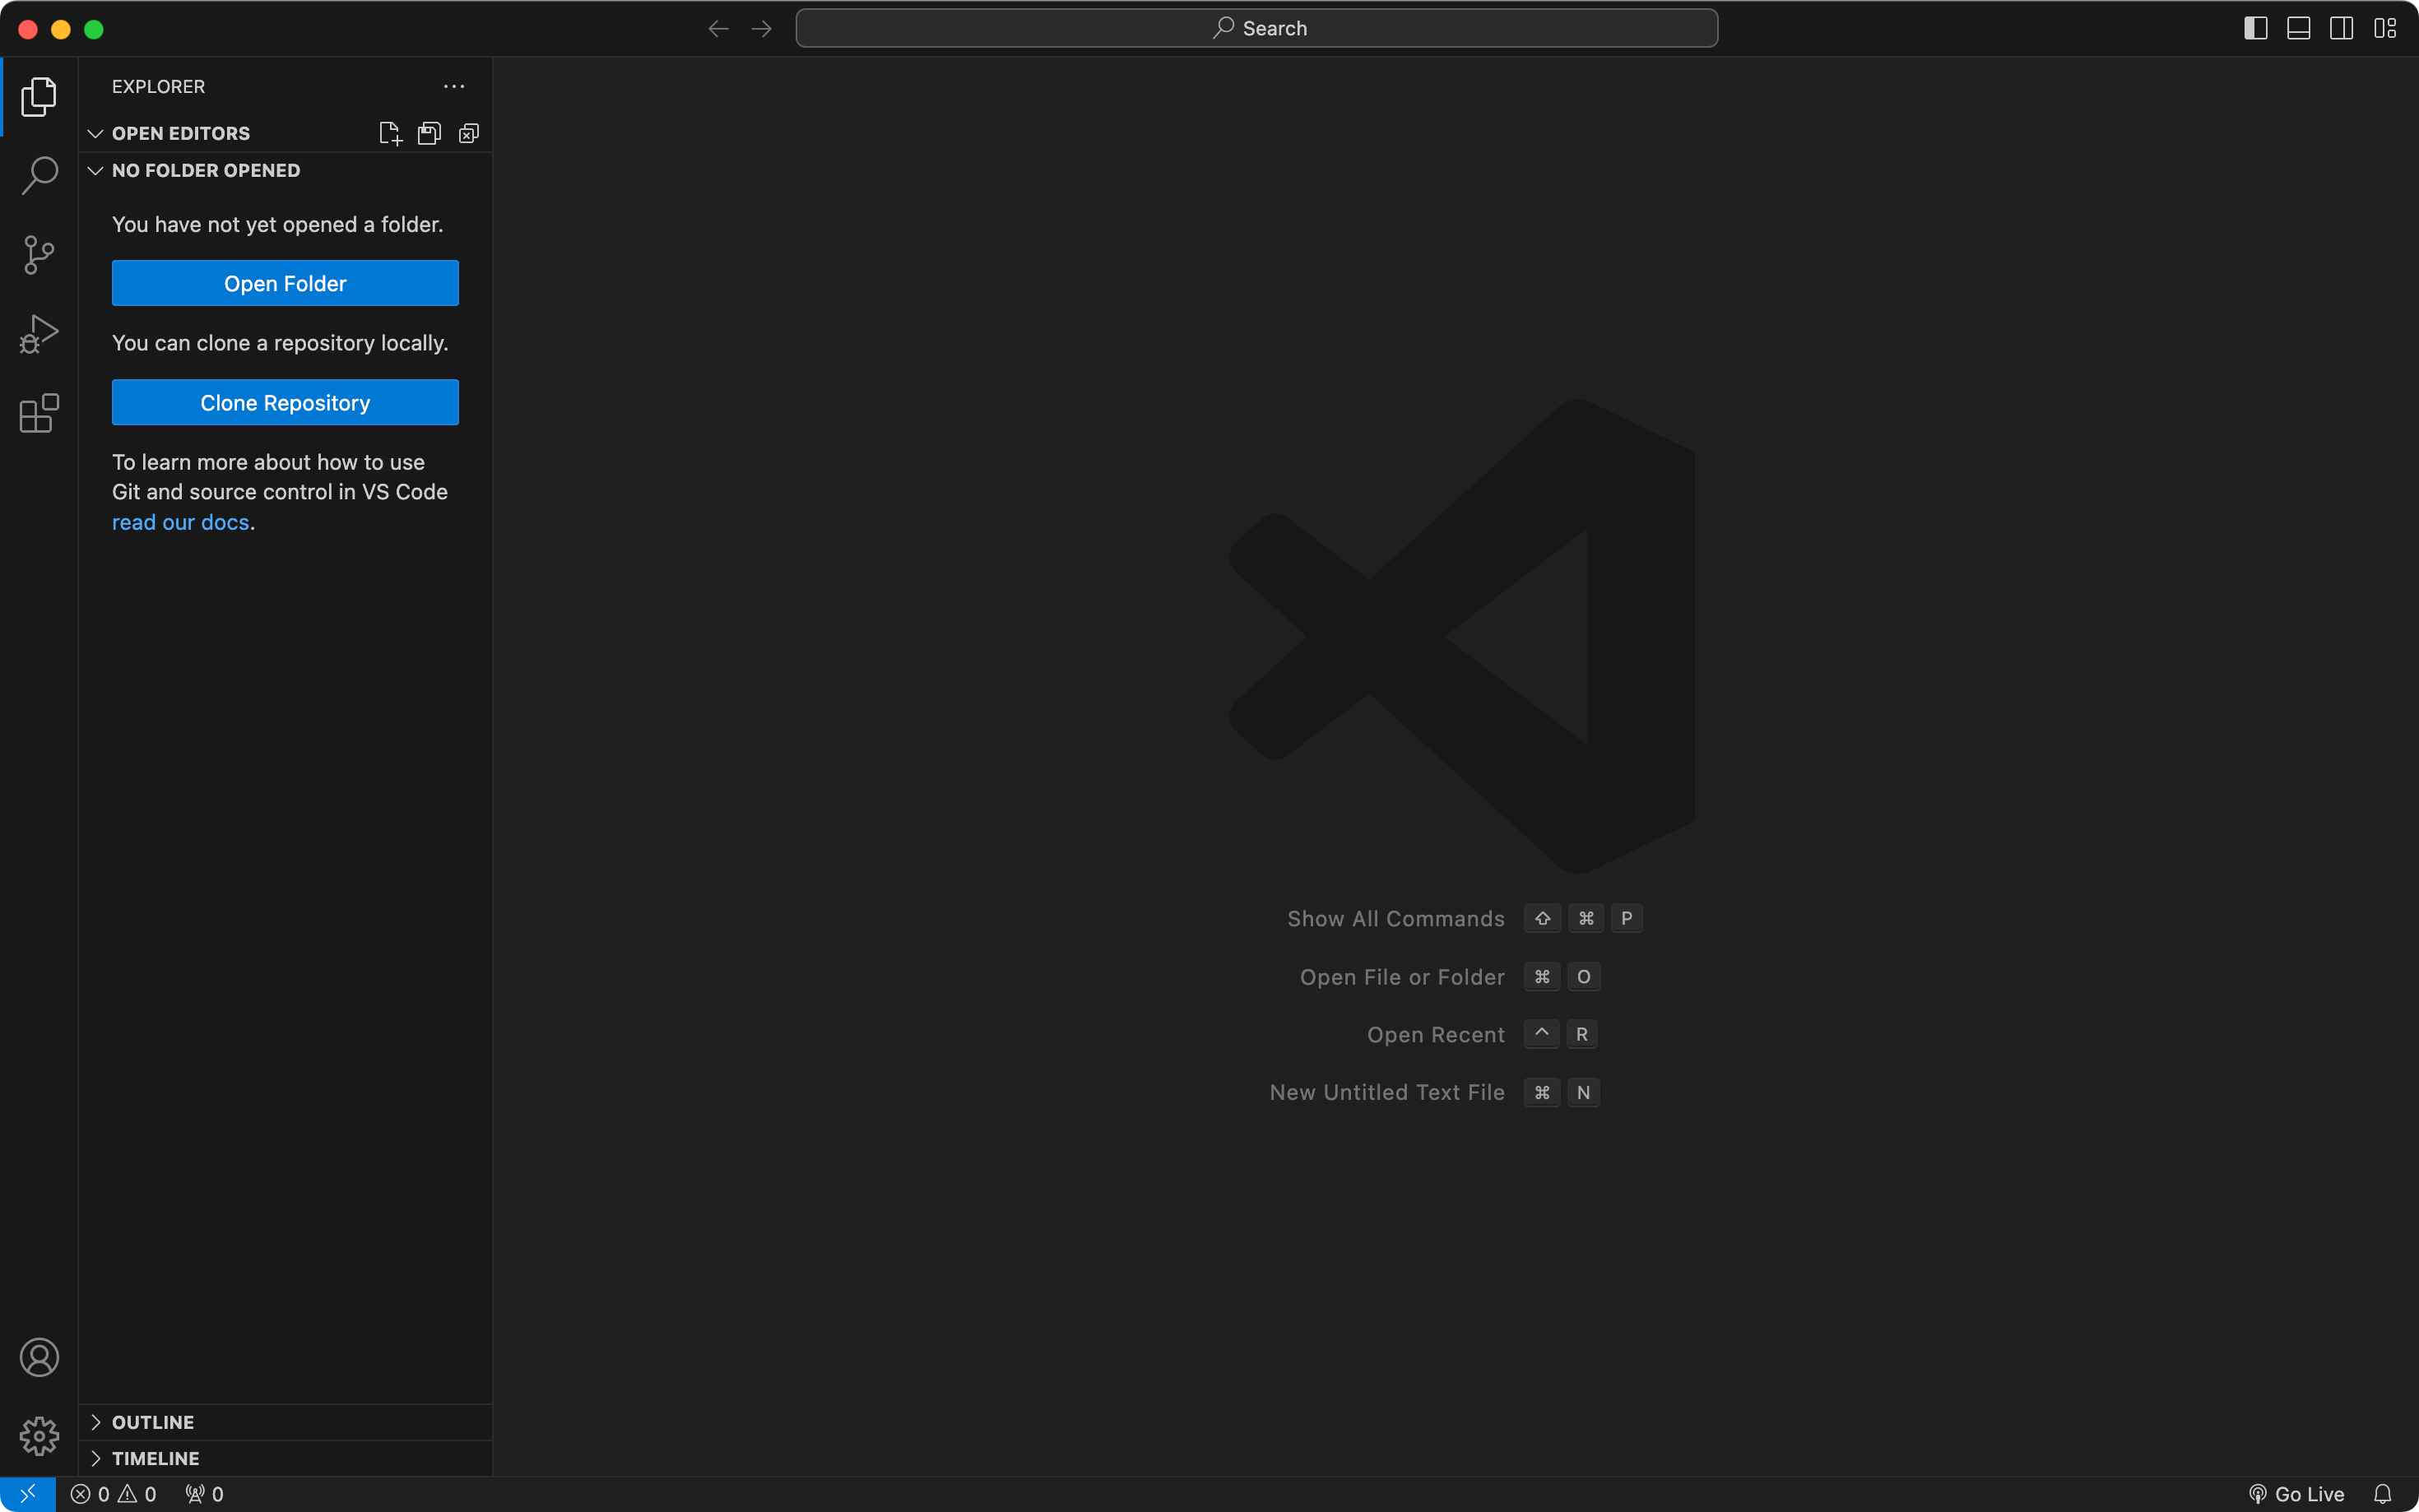Click New Untitled Text File text
Image resolution: width=2419 pixels, height=1512 pixels.
tap(1387, 1092)
